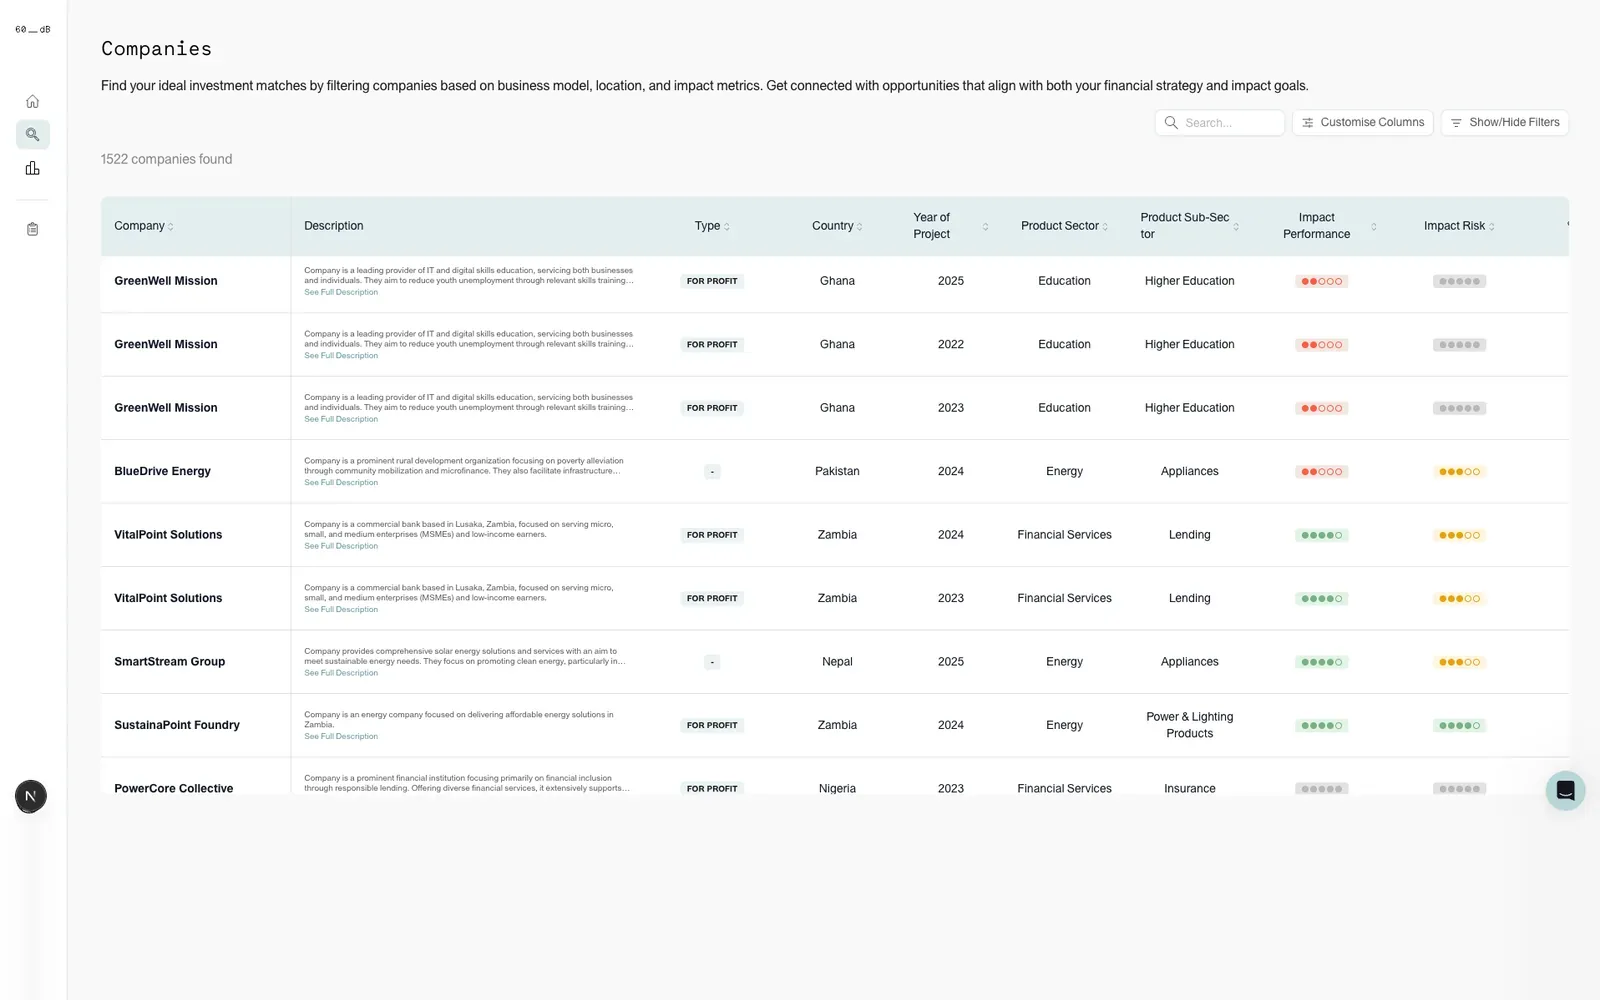
Task: Open SustainaPoint Foundry company name
Action: coord(177,725)
